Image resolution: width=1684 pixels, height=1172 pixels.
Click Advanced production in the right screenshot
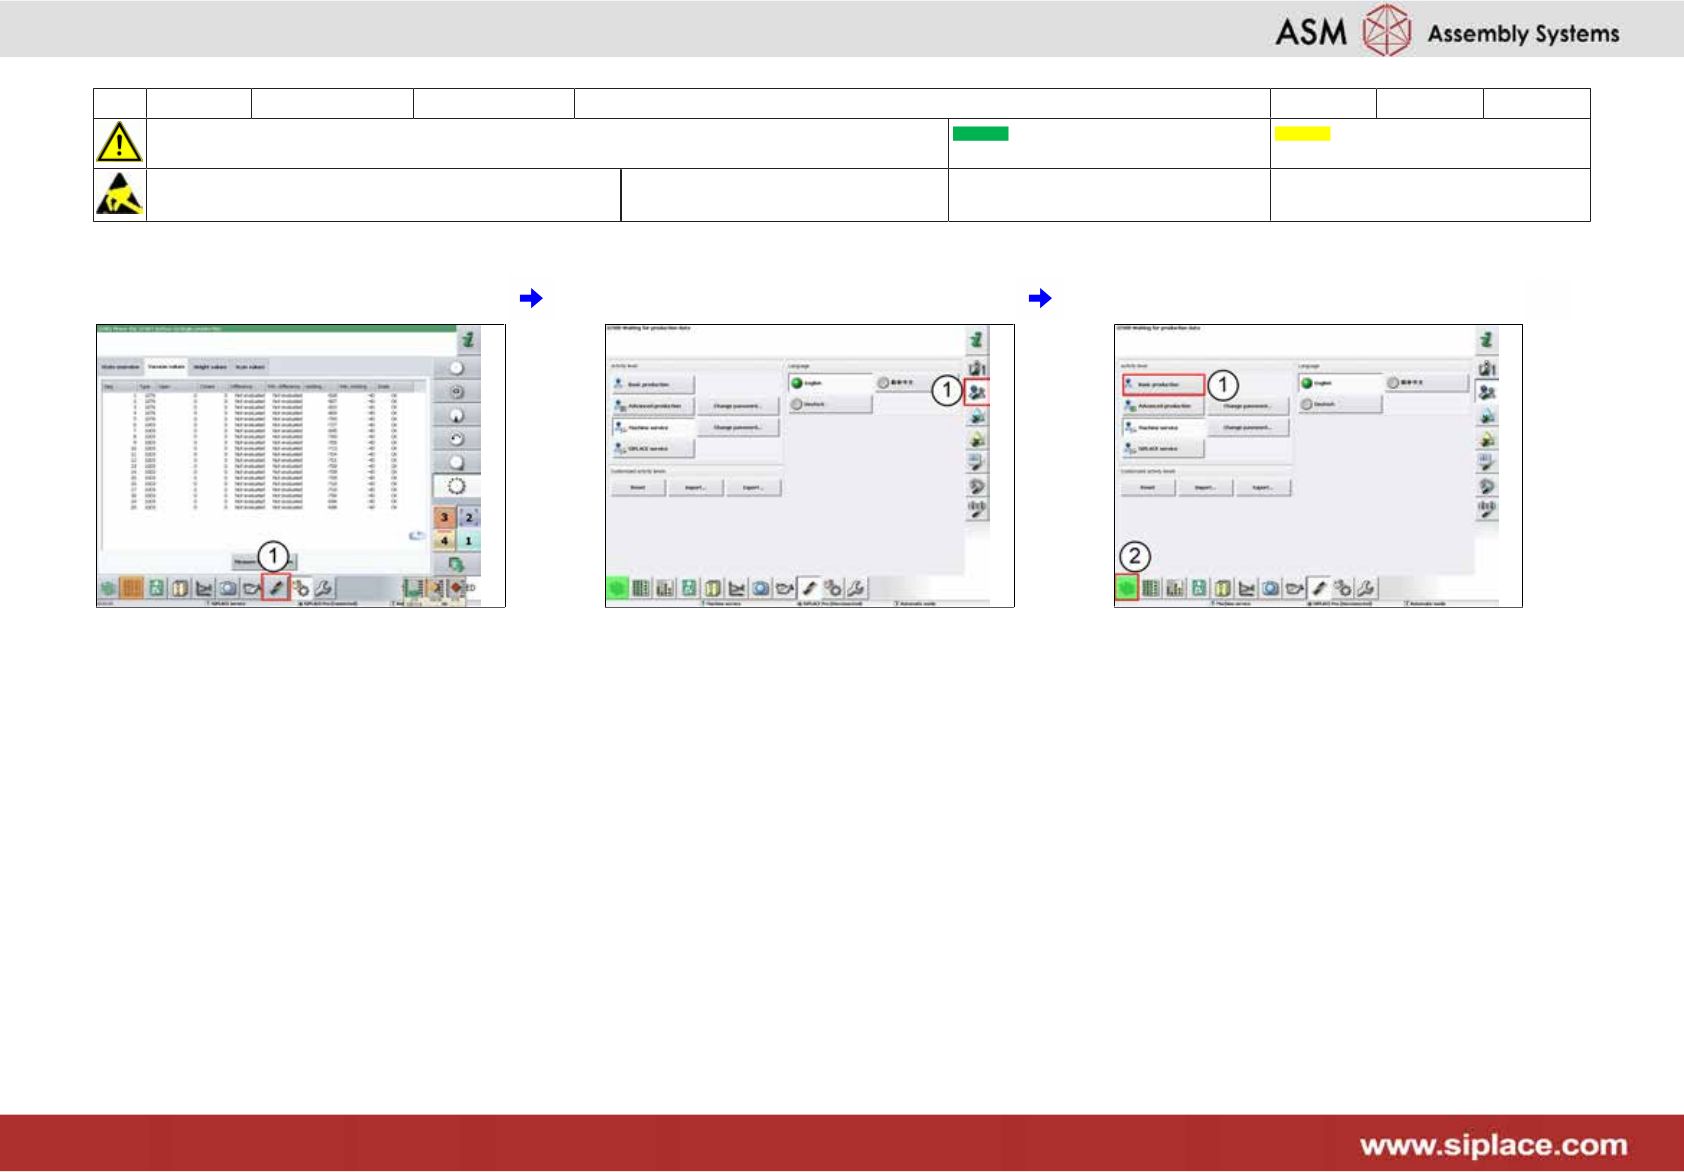click(1163, 406)
